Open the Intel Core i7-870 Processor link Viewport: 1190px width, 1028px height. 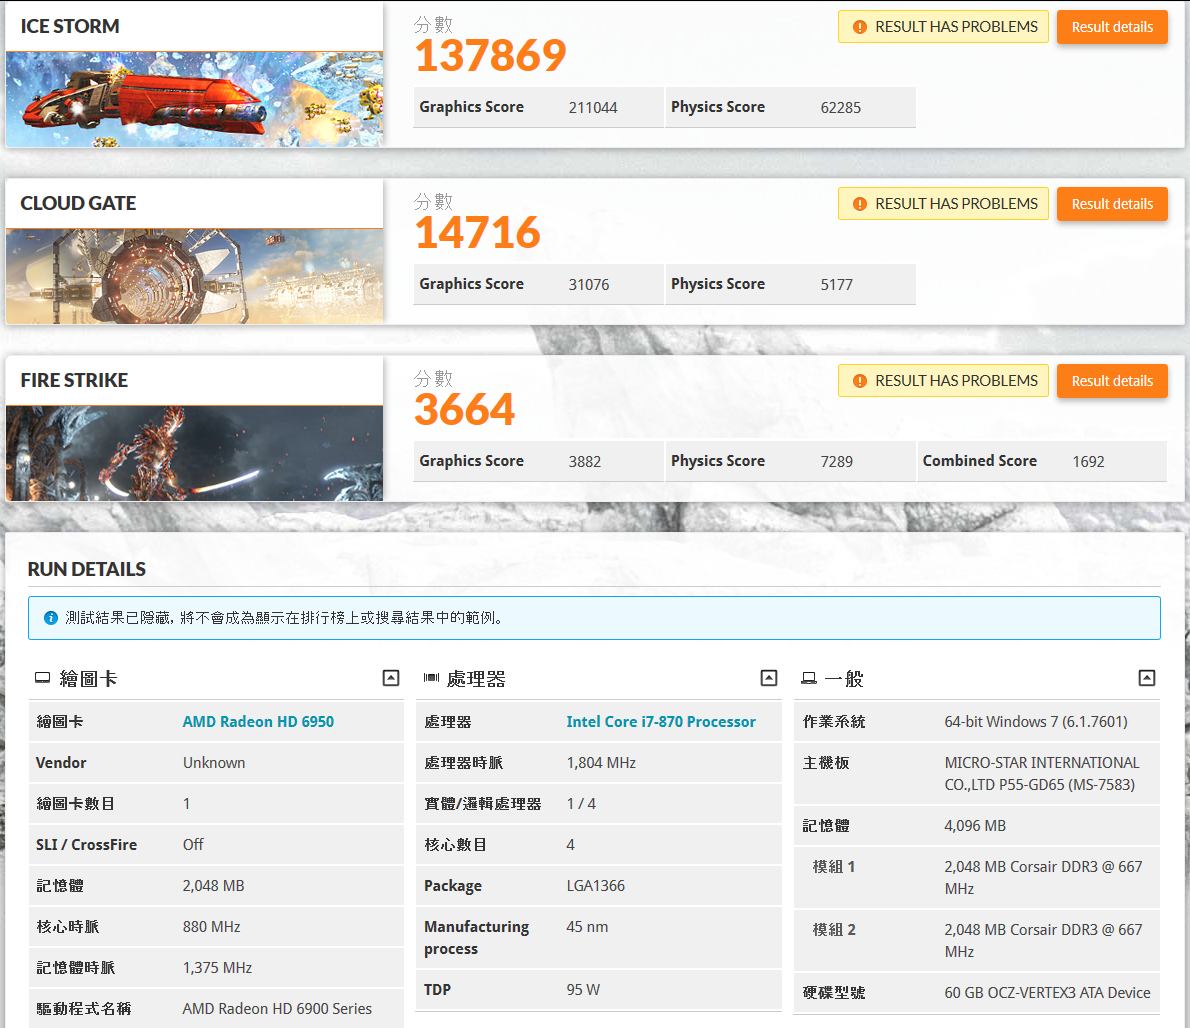click(661, 722)
